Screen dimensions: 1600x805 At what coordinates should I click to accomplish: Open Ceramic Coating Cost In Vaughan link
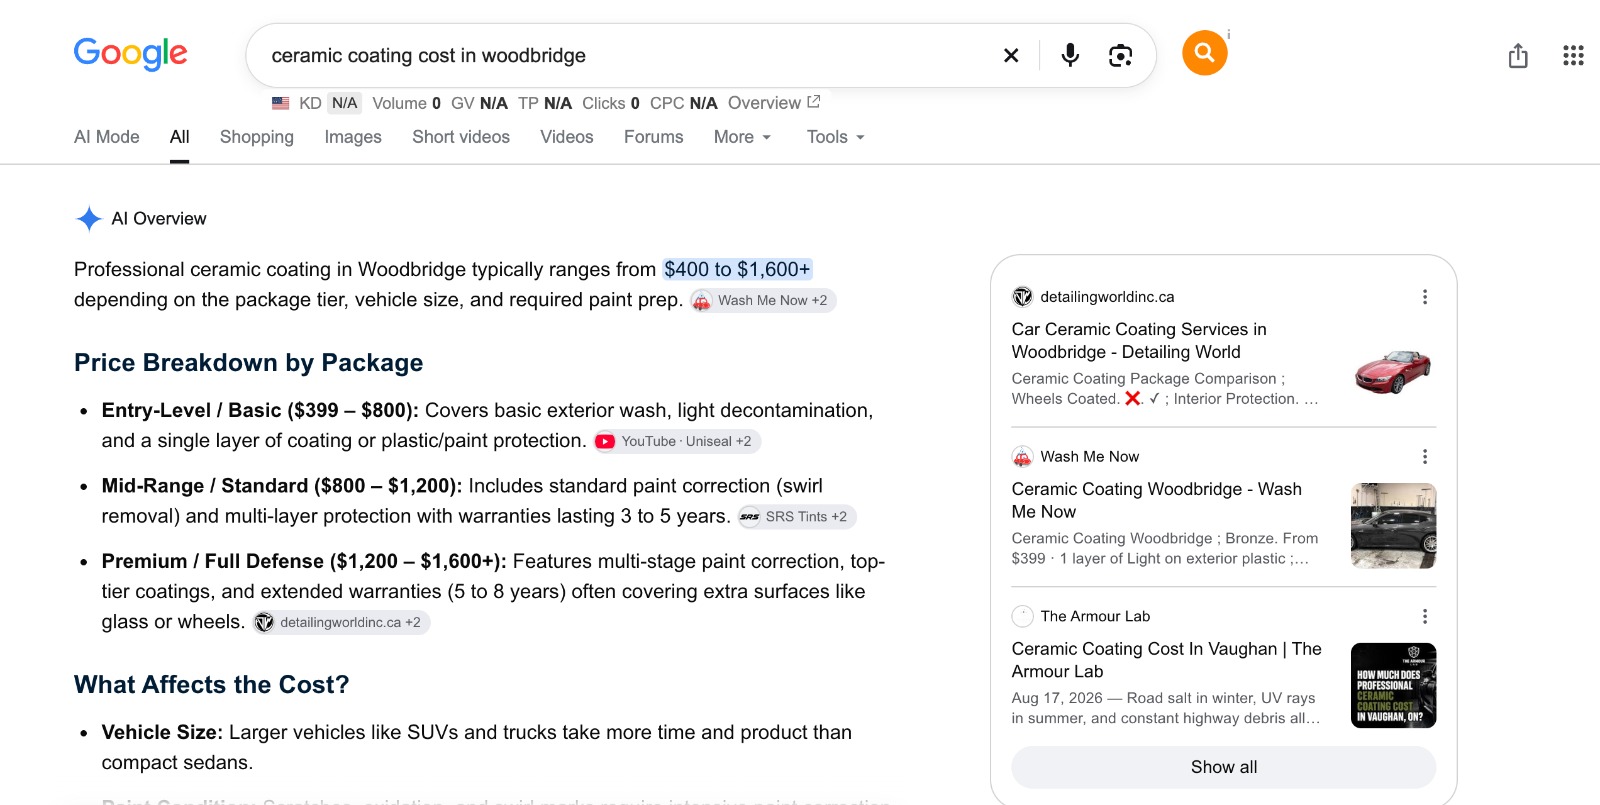click(1167, 660)
